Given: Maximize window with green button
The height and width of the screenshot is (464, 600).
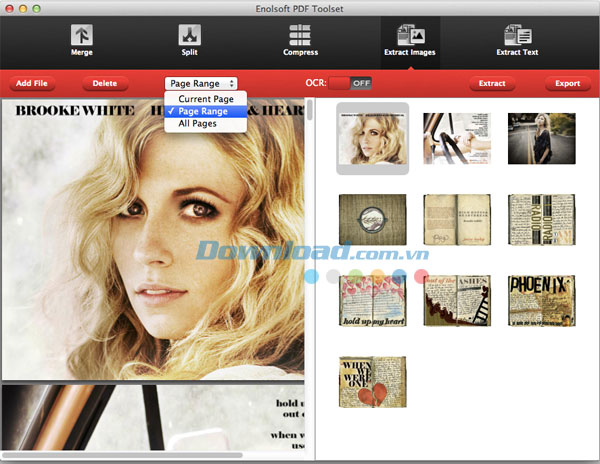Looking at the screenshot, I should (x=36, y=8).
